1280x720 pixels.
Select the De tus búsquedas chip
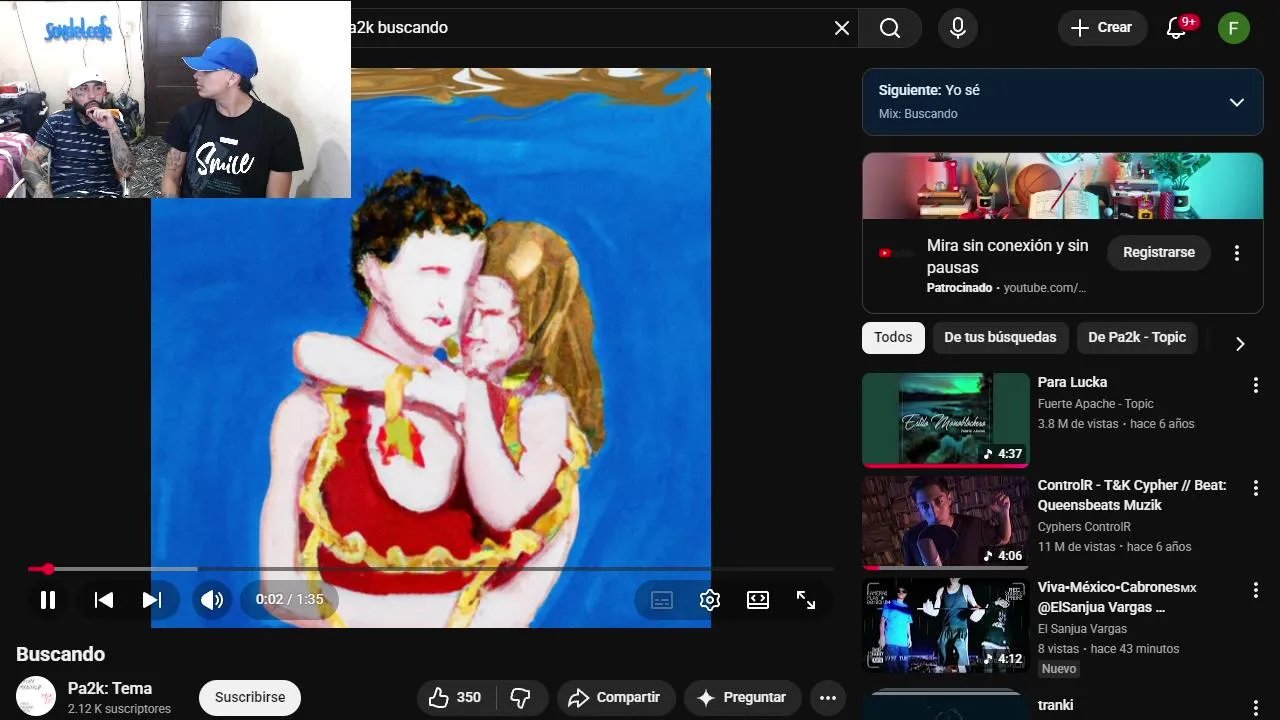click(x=1000, y=338)
